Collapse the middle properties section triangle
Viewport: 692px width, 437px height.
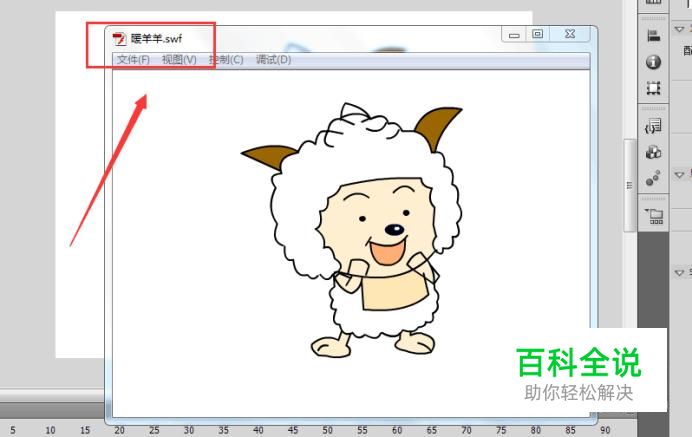(x=679, y=175)
